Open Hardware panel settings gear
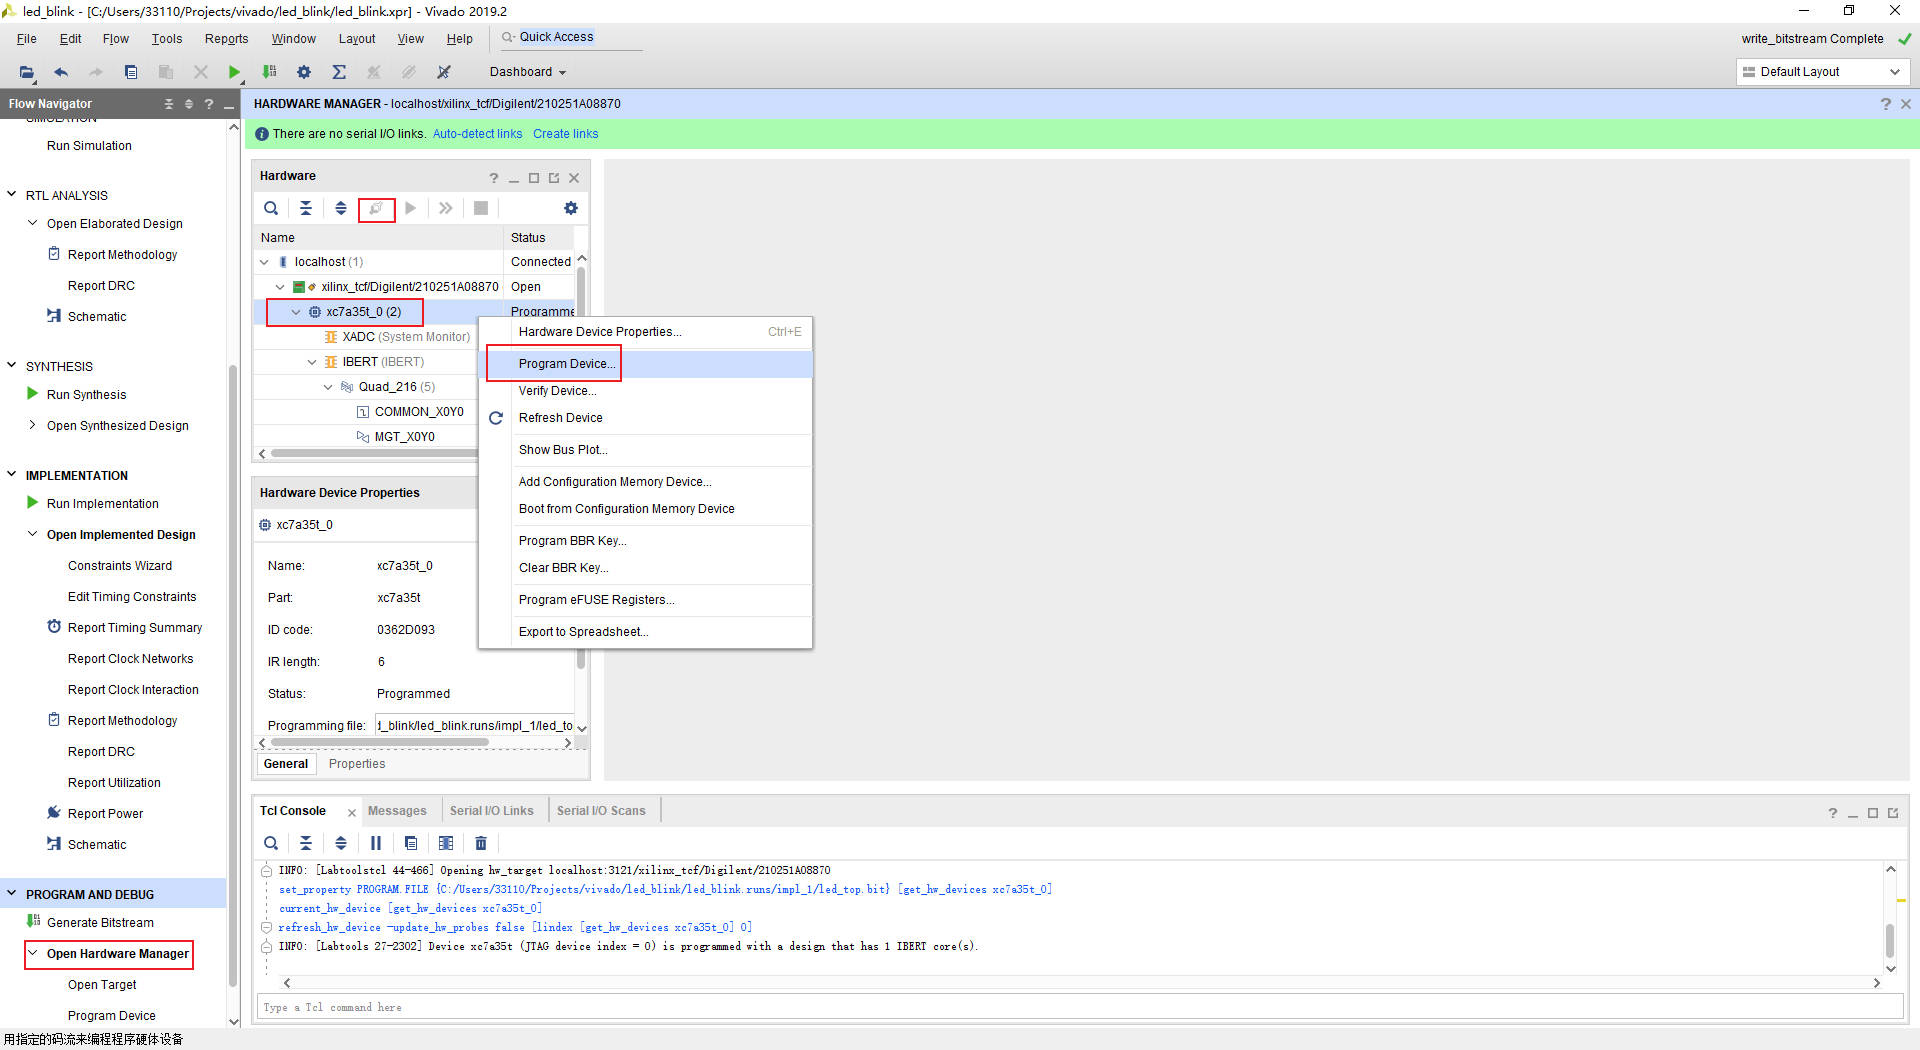Screen dimensions: 1920x1050 tap(571, 208)
